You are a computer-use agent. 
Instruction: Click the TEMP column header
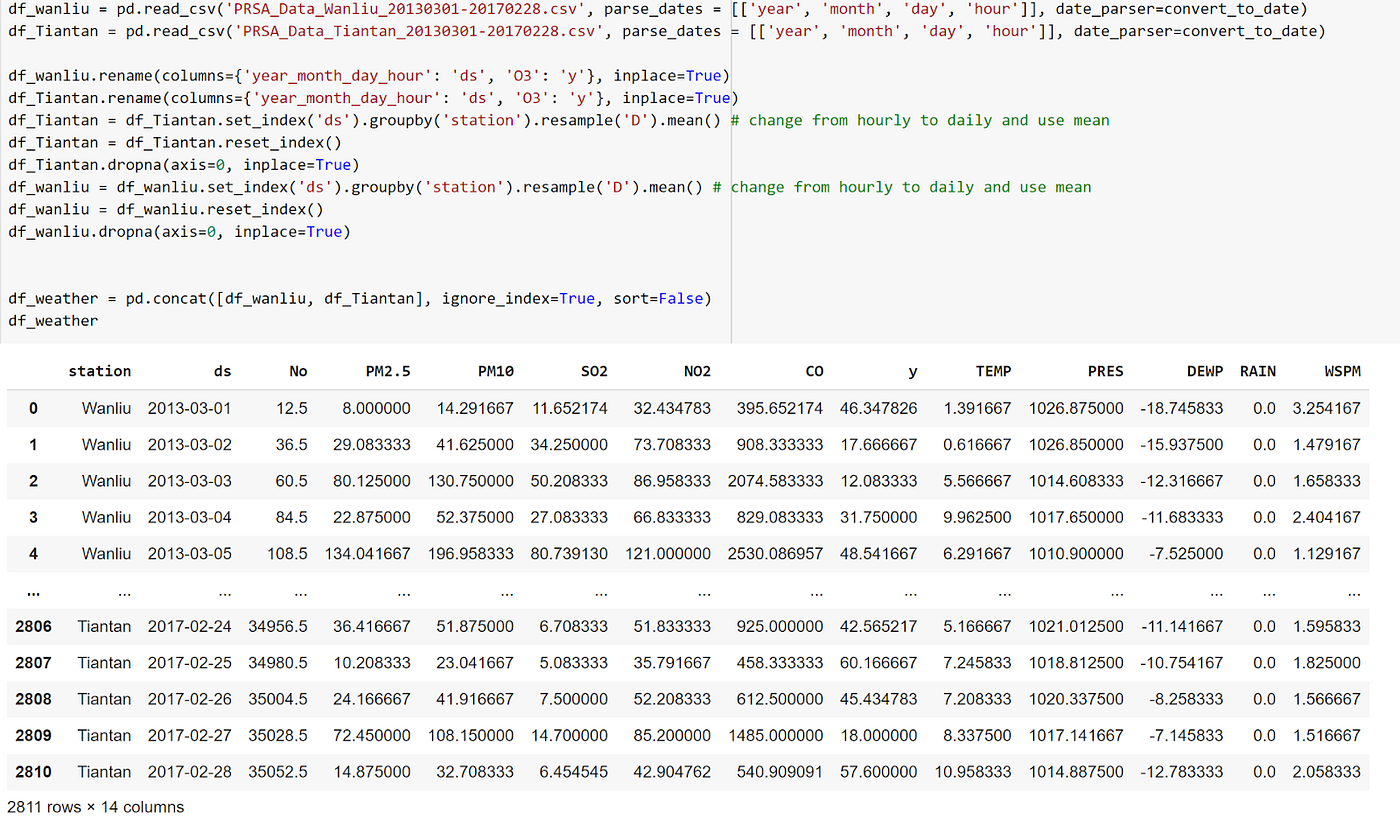pos(993,371)
